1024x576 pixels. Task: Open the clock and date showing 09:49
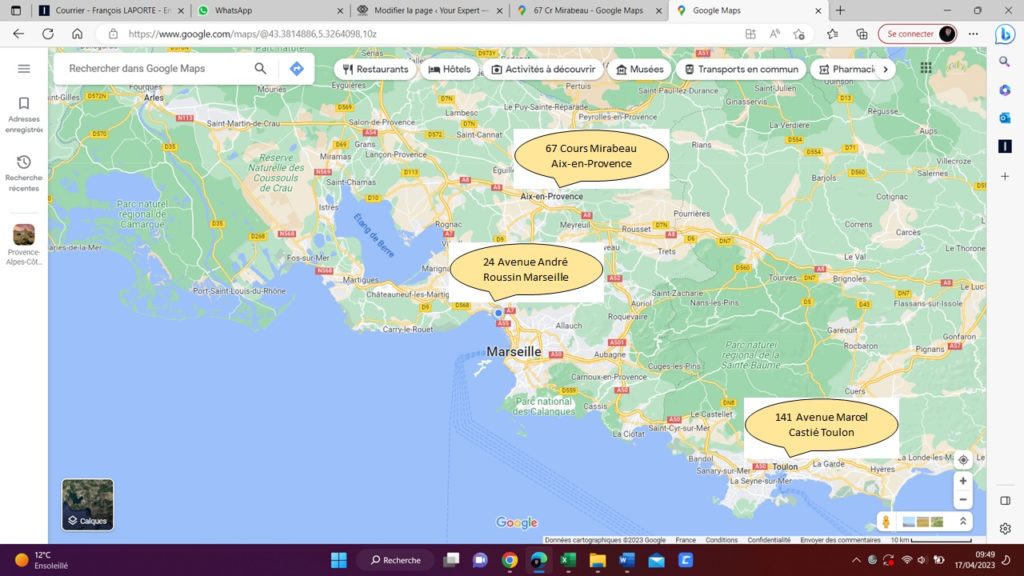(975, 560)
